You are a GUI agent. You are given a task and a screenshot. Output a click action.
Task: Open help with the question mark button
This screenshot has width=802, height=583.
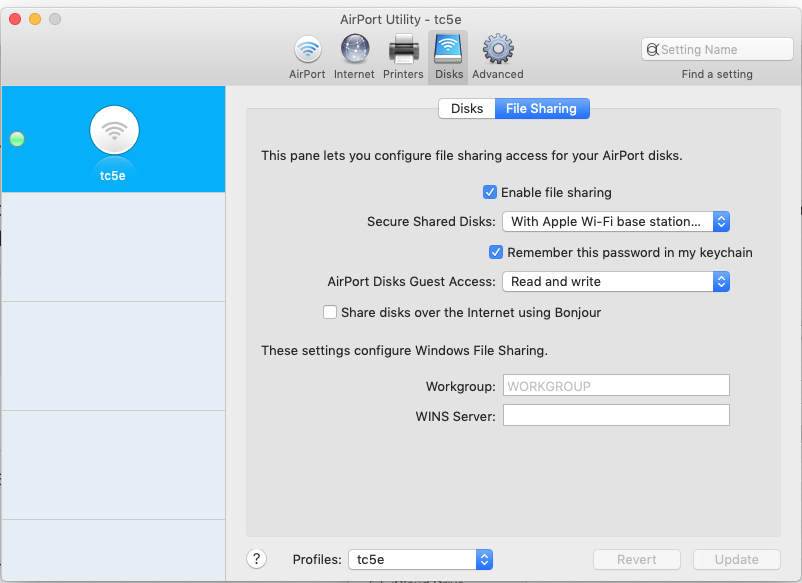pyautogui.click(x=256, y=559)
